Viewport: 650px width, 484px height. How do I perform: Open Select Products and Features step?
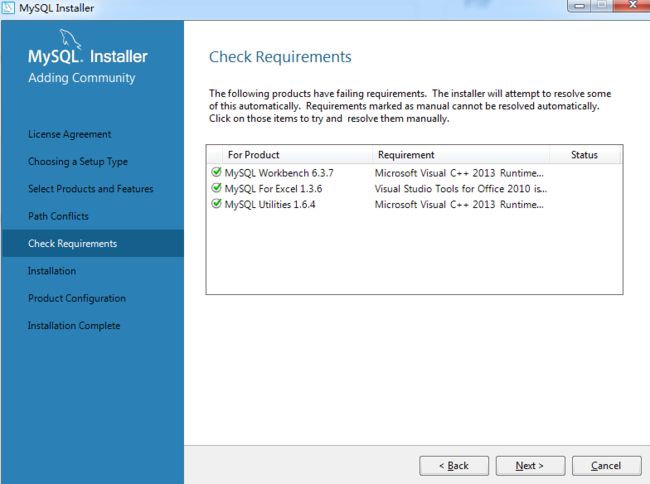tap(91, 189)
